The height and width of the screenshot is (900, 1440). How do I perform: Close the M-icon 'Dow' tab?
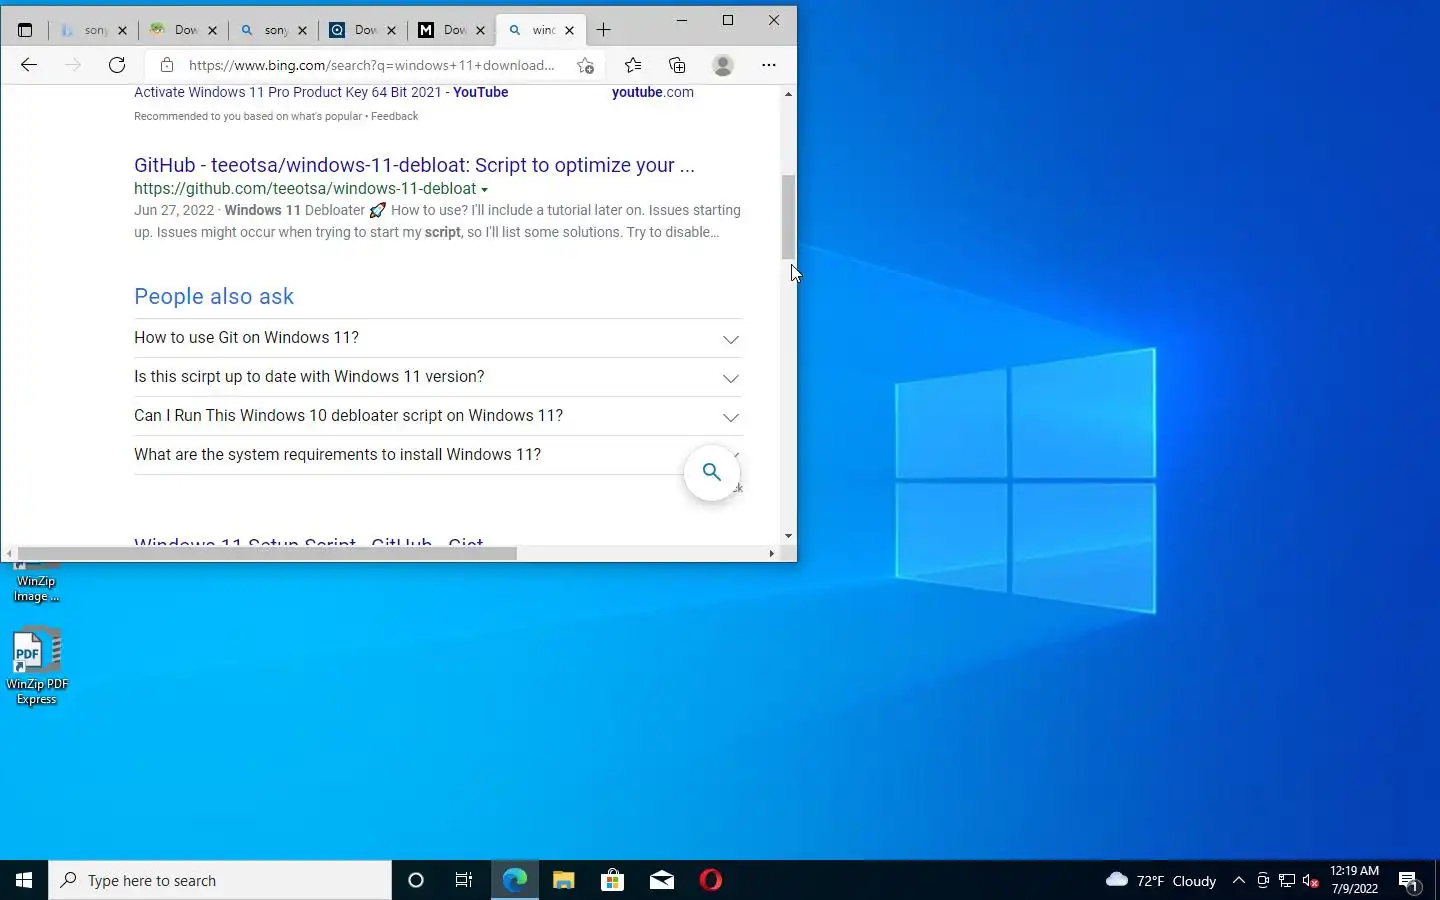pyautogui.click(x=480, y=31)
